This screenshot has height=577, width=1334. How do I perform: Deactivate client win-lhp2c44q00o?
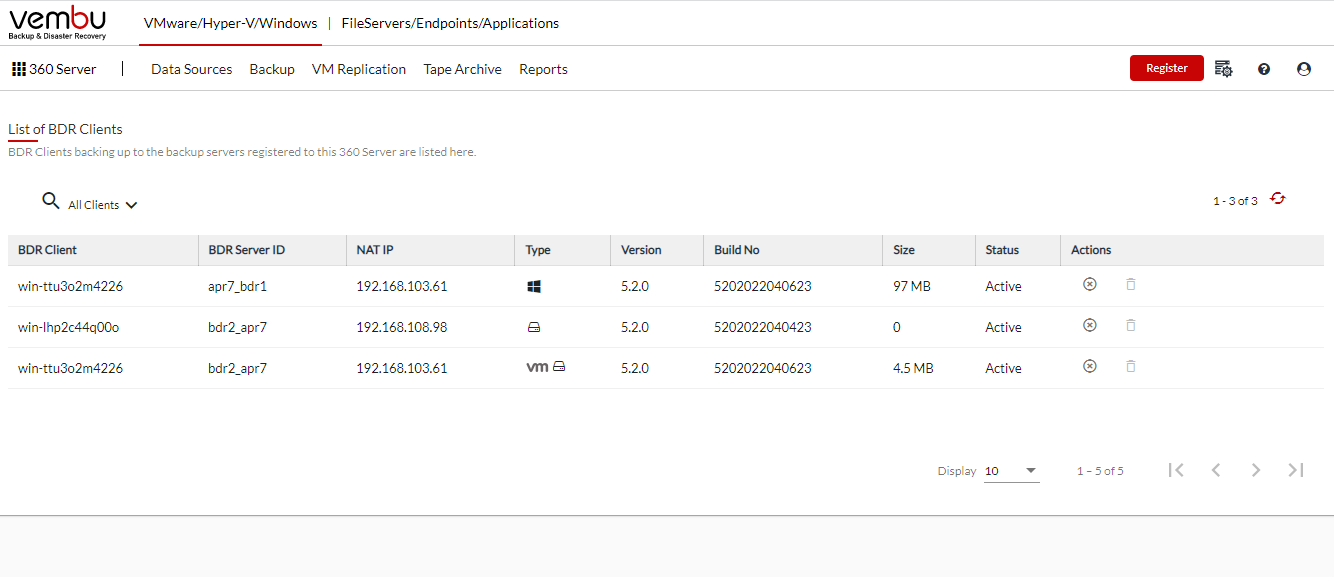(1090, 326)
